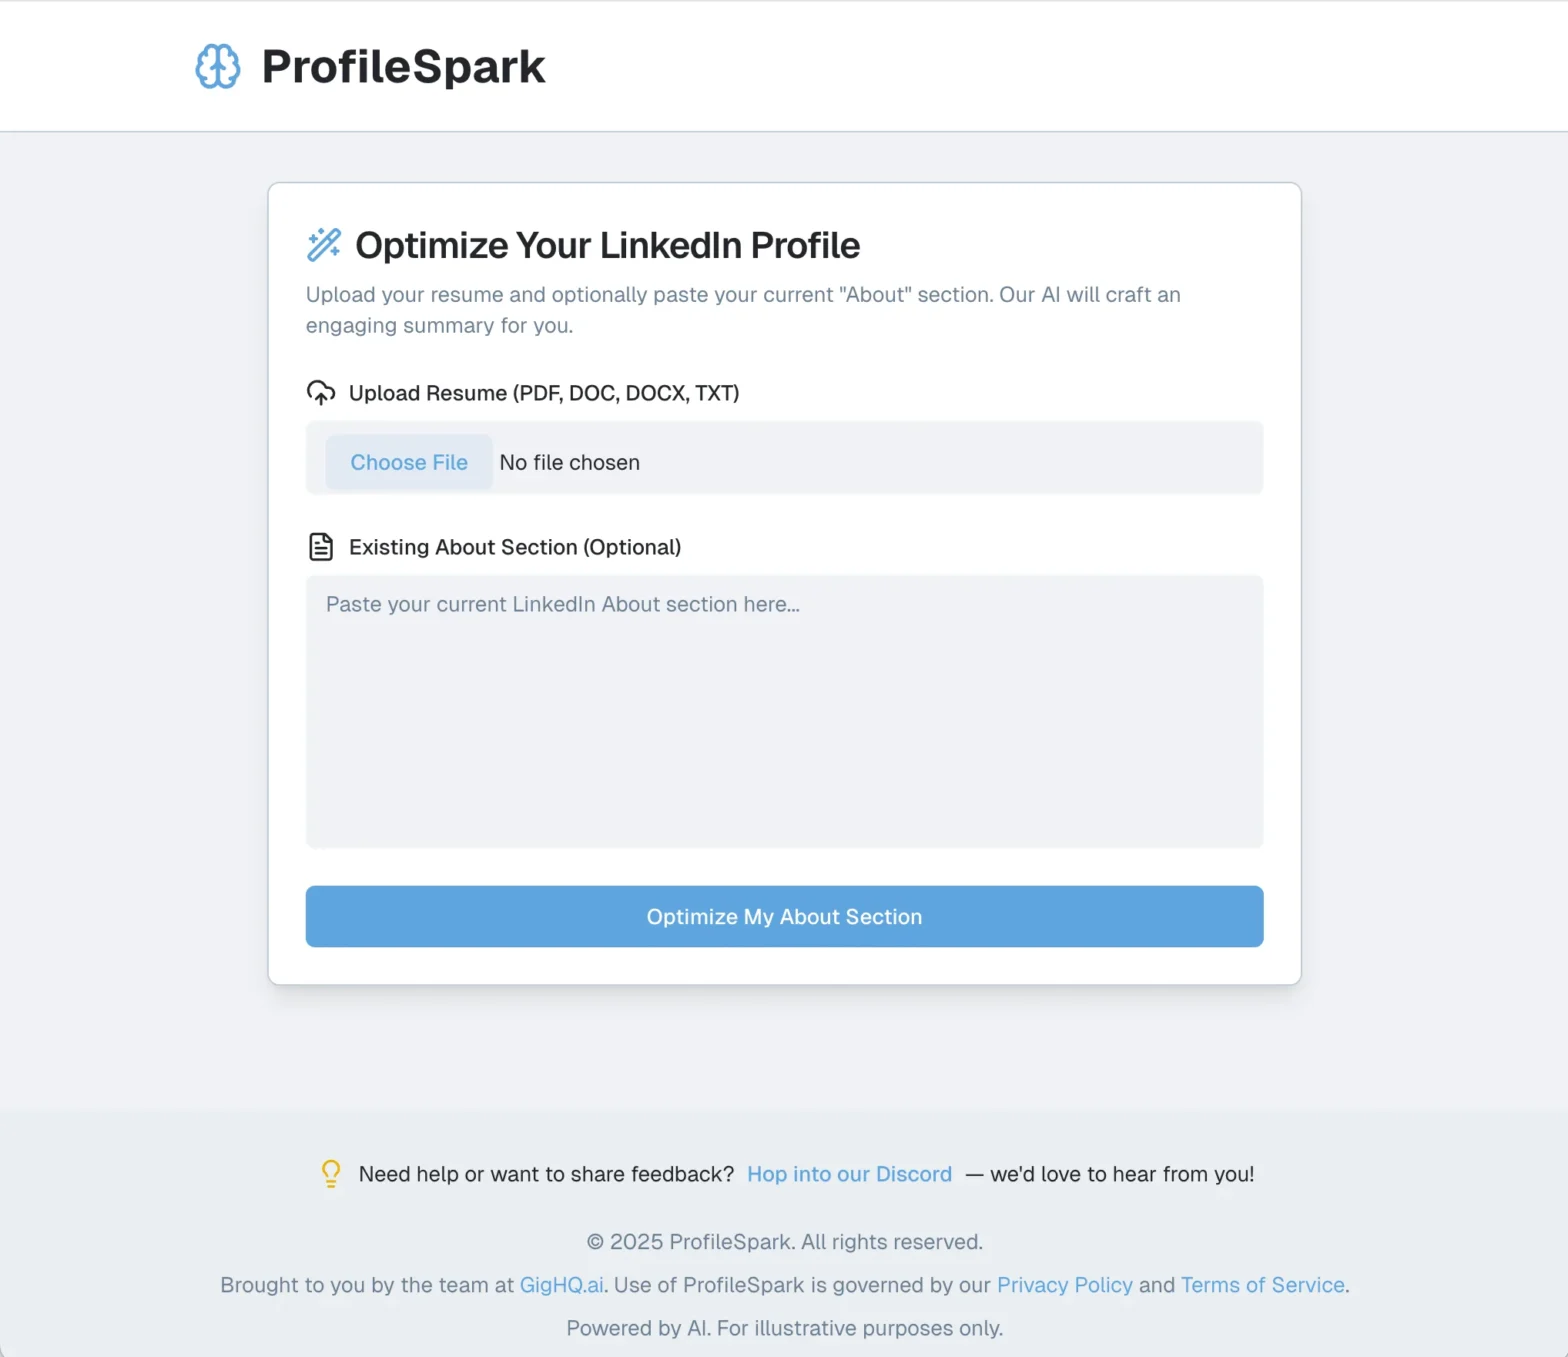Select the Choose File button
Screen dimensions: 1568x1357
[409, 462]
